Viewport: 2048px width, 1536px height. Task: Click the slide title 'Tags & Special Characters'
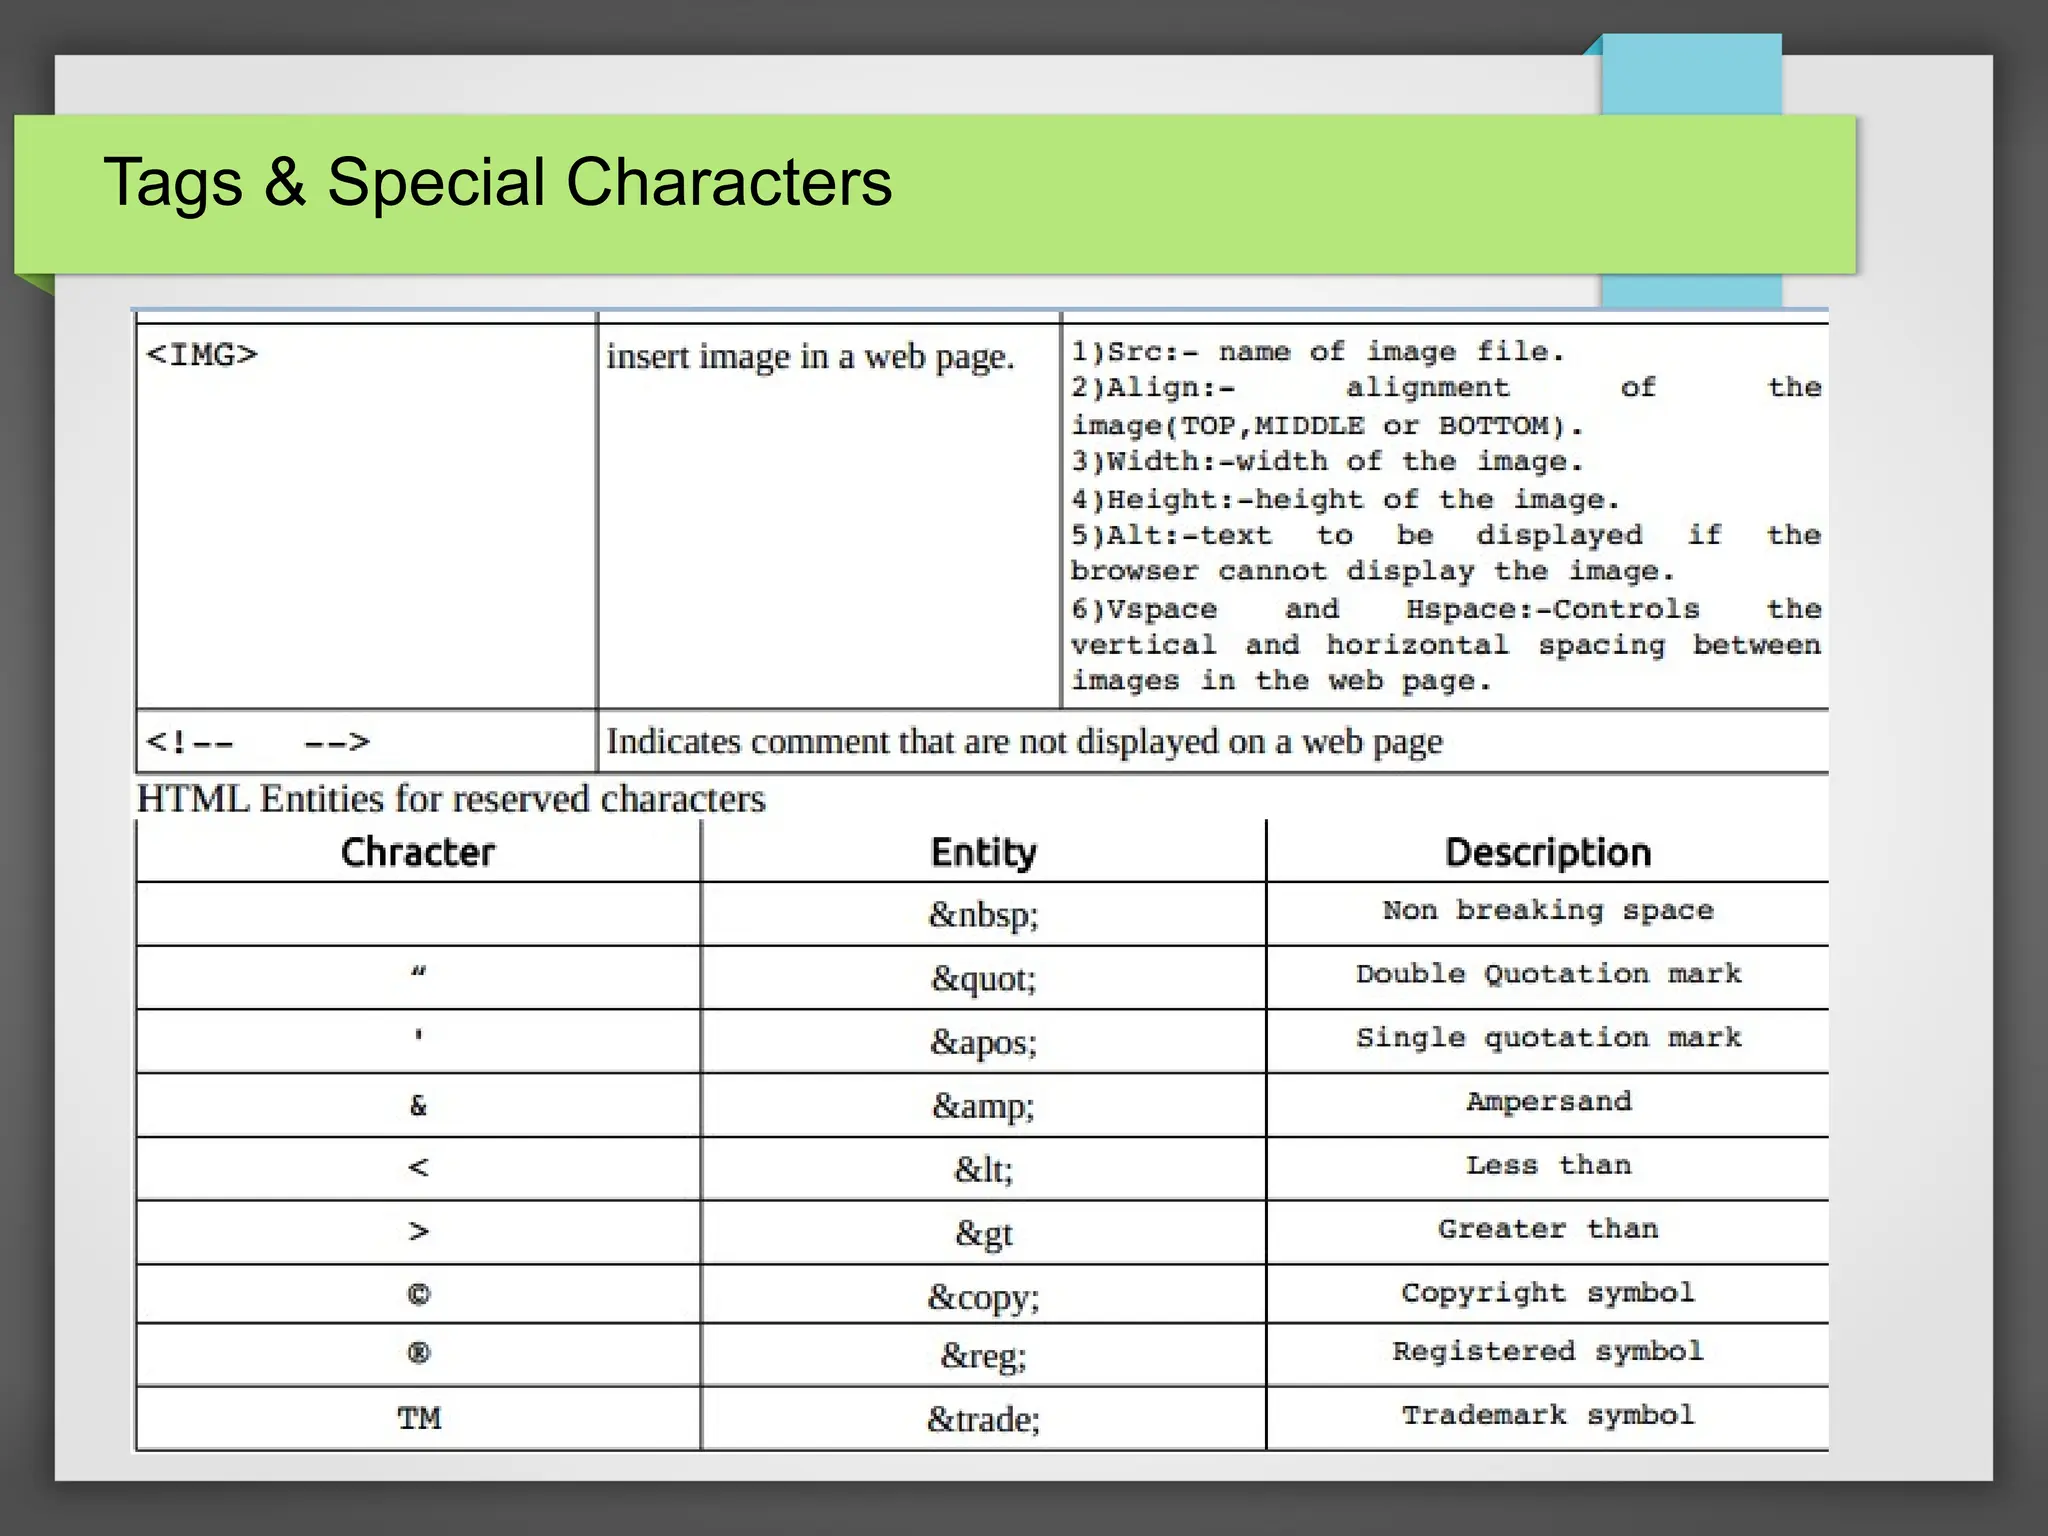(497, 183)
